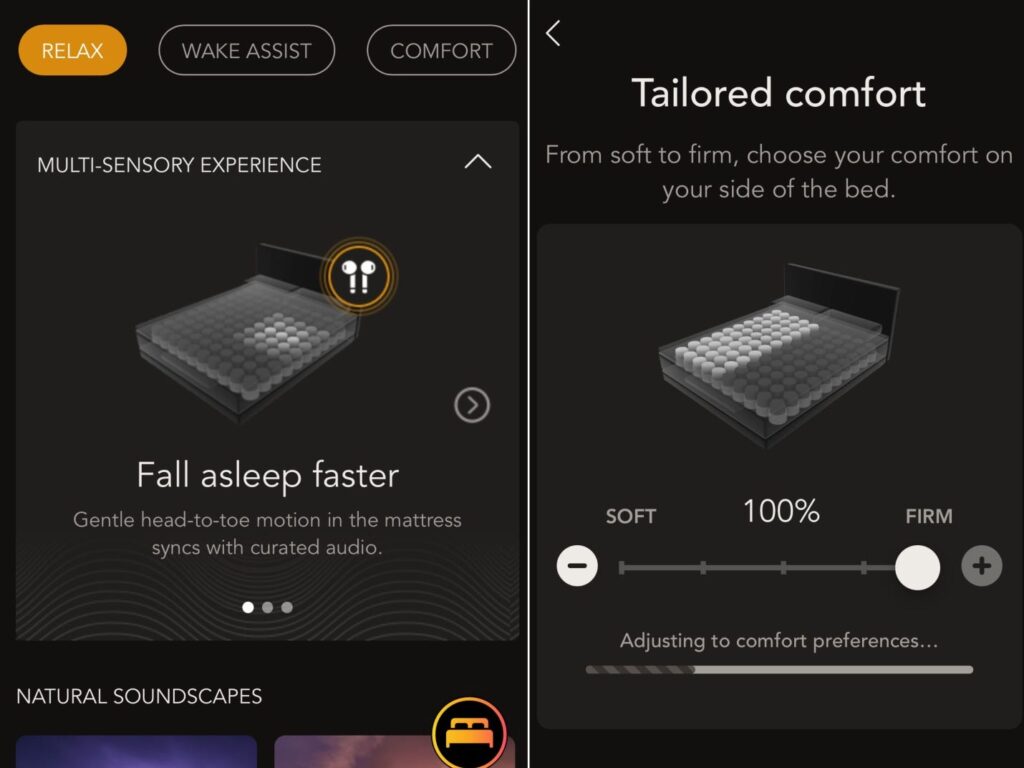
Task: Switch to the WAKE ASSIST tab
Action: click(247, 50)
